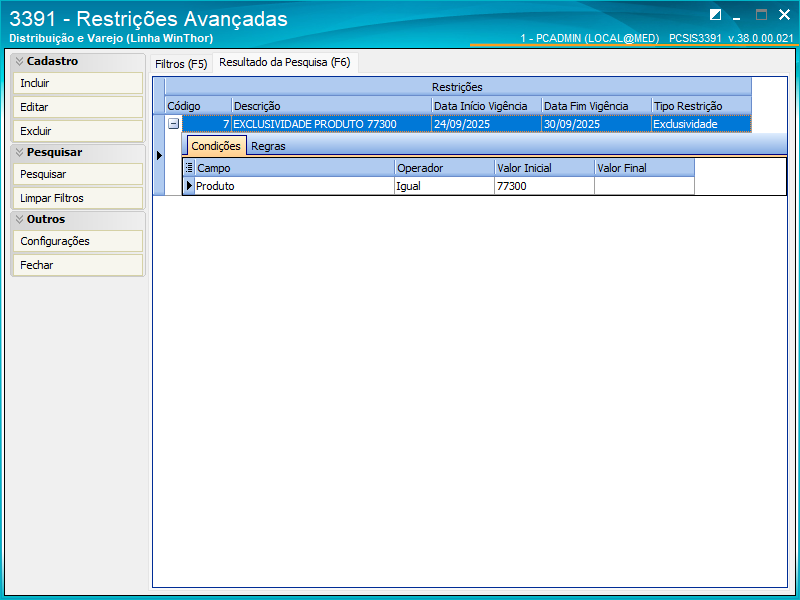Close the Restrições Avançadas window
This screenshot has height=600, width=800.
coord(784,15)
